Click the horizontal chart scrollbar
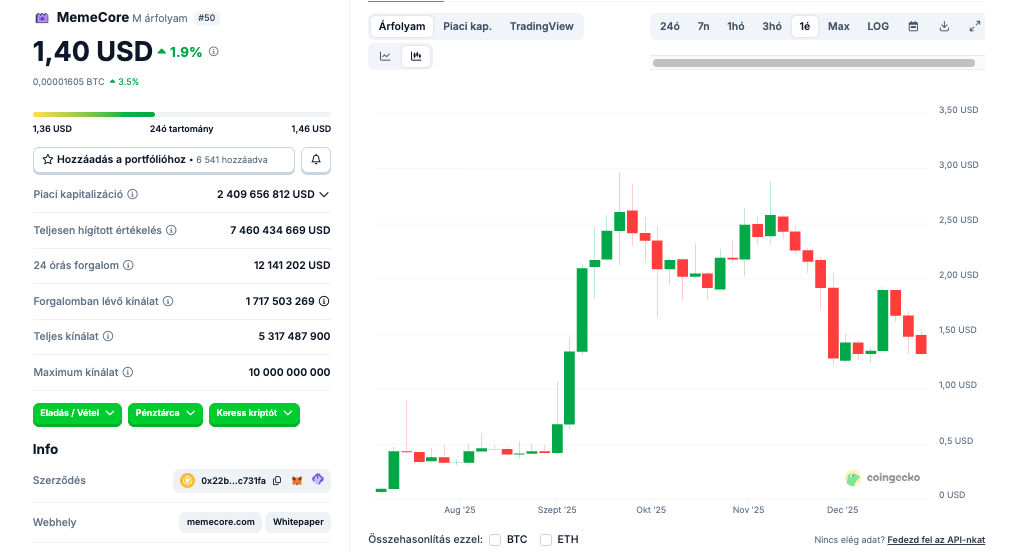This screenshot has height=552, width=1033. [812, 63]
